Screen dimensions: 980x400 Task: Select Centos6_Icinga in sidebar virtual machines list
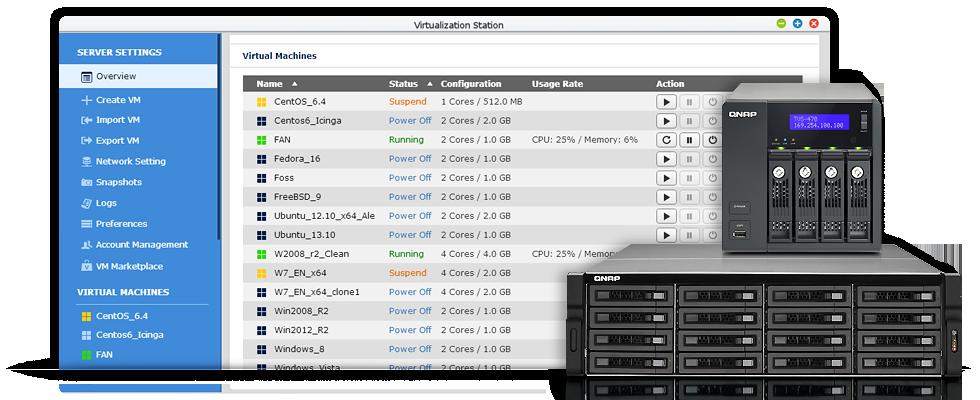[129, 335]
